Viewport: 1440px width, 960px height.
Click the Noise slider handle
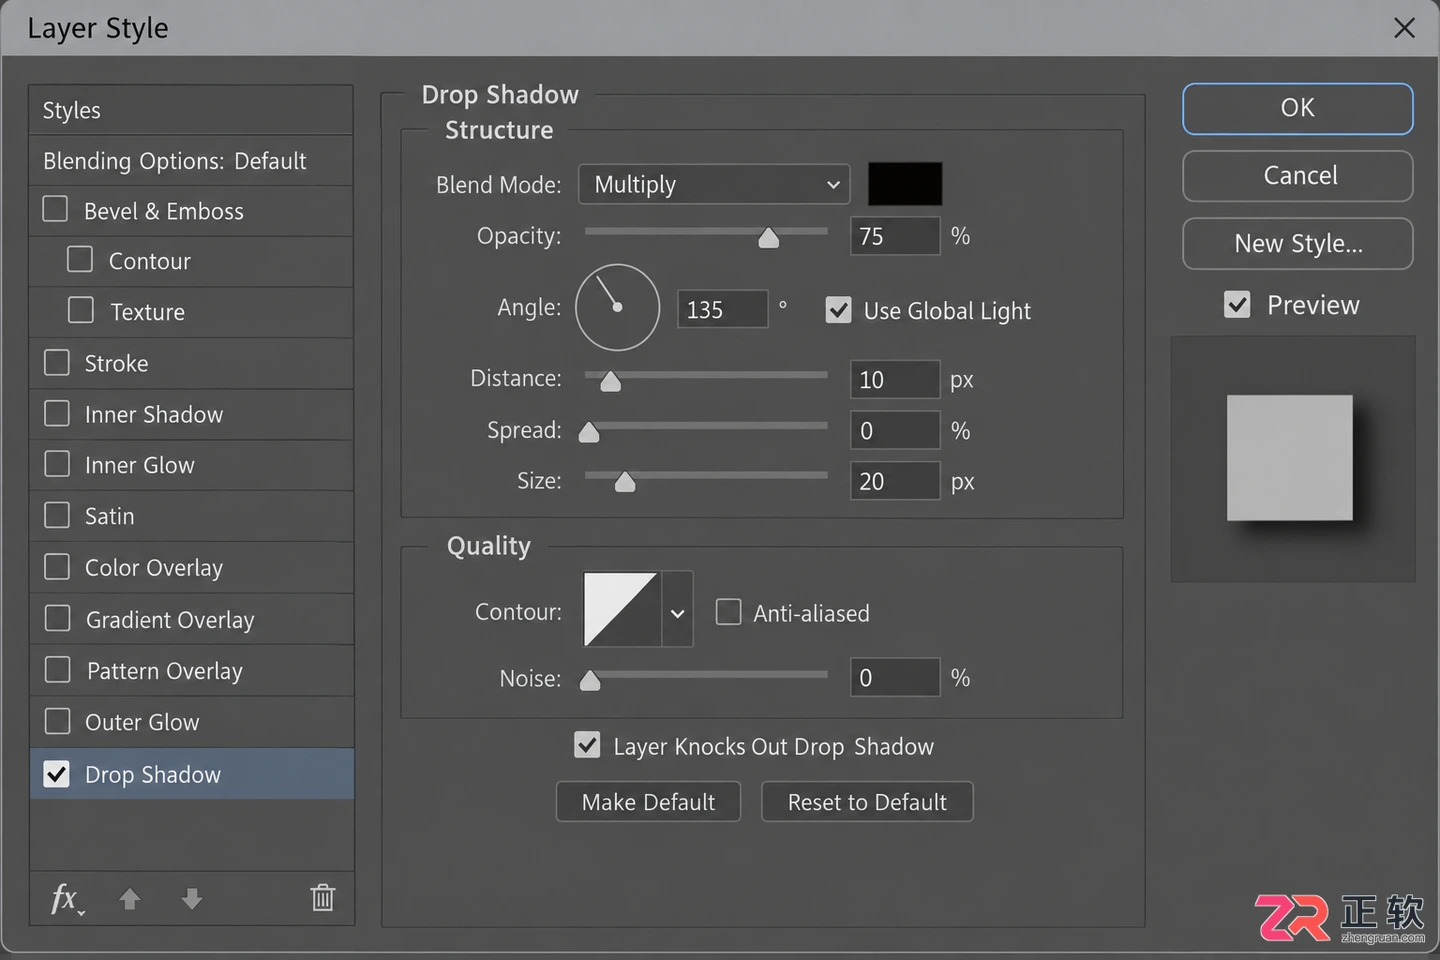point(590,680)
